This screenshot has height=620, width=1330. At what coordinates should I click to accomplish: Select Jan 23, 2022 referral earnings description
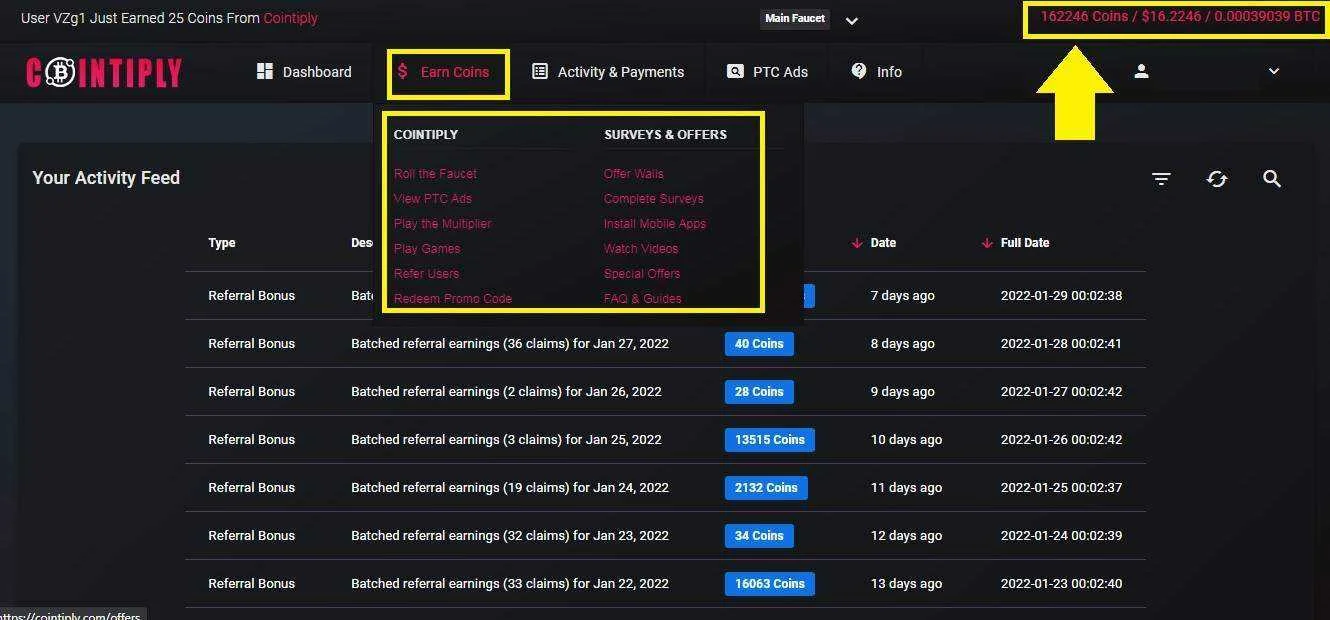pos(510,536)
